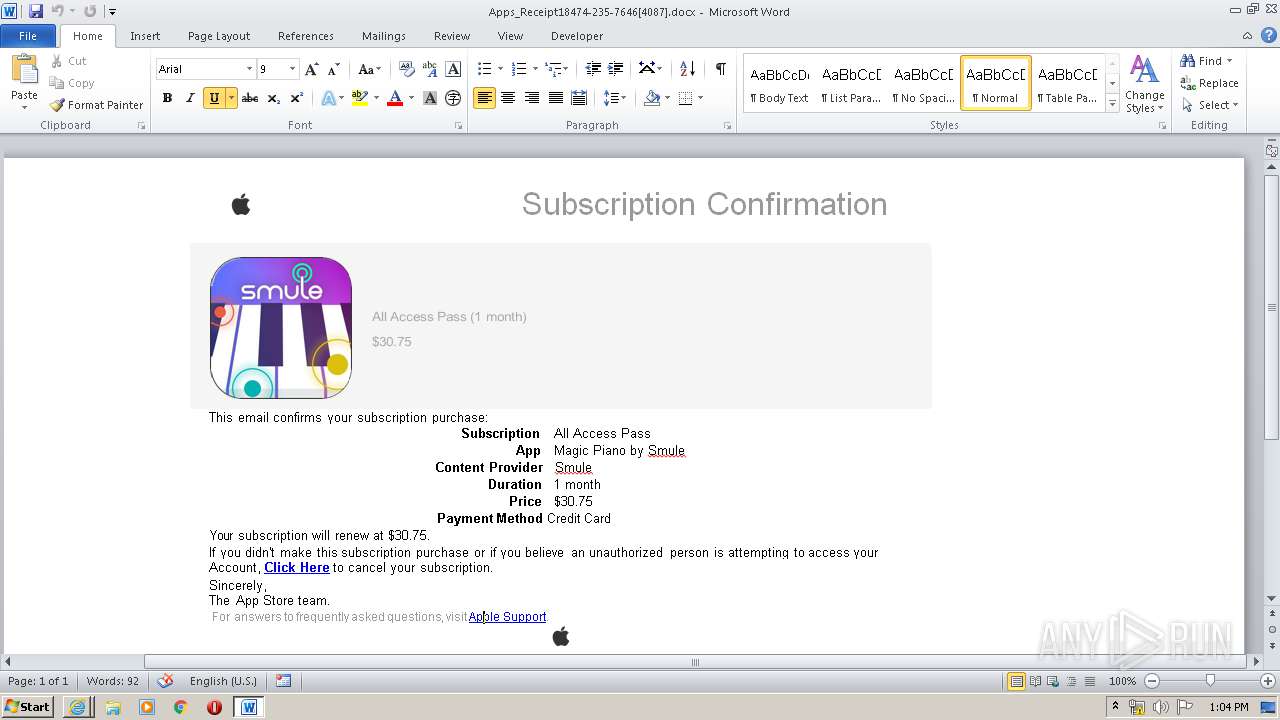Toggle Show/Hide paragraph marks

point(720,69)
